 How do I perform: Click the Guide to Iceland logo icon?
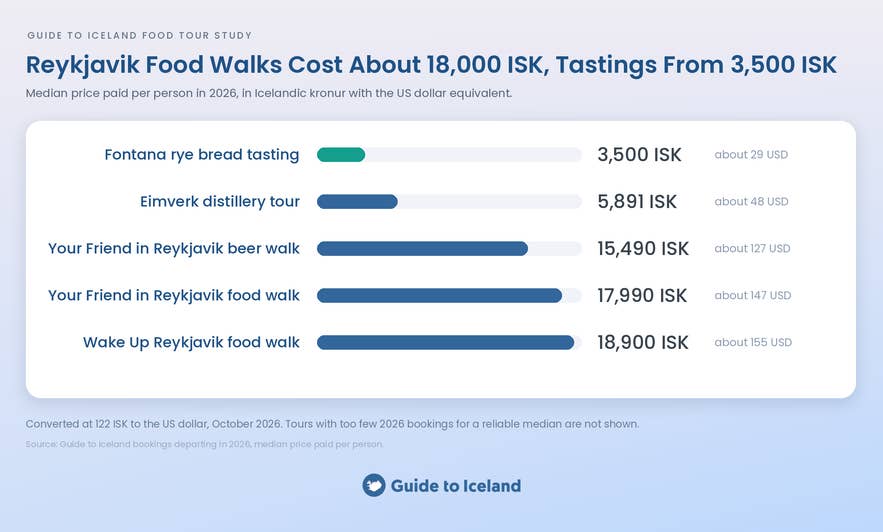(373, 485)
